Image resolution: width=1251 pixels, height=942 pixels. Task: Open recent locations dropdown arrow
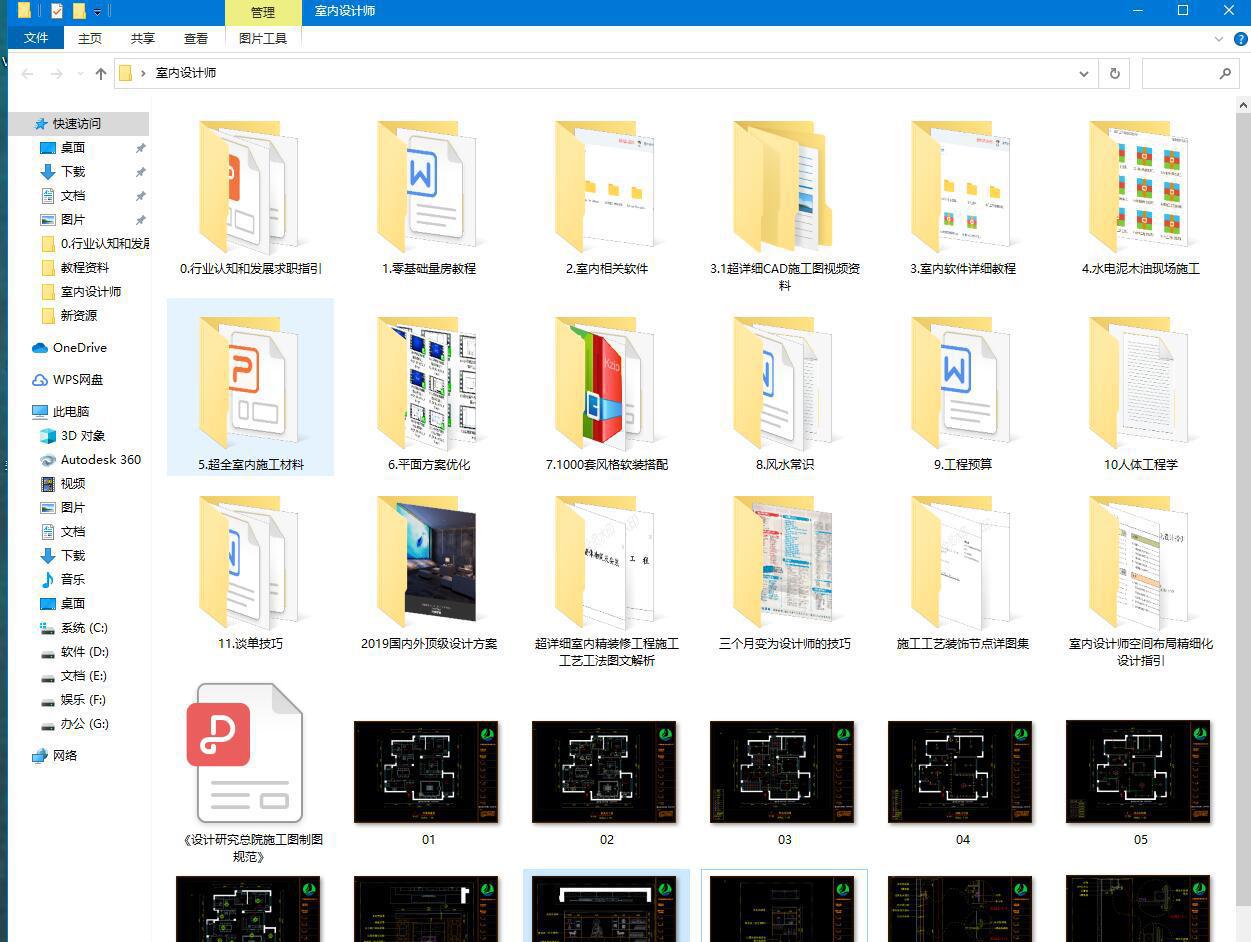point(79,74)
